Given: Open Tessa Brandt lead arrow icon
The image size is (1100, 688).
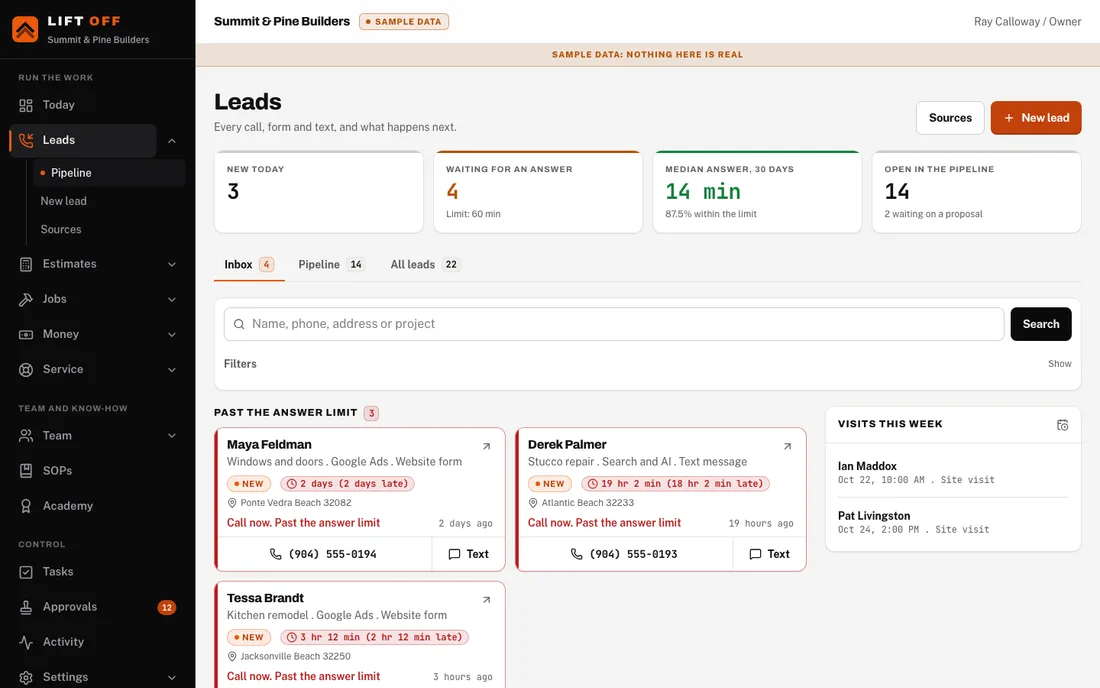Looking at the screenshot, I should [x=486, y=600].
